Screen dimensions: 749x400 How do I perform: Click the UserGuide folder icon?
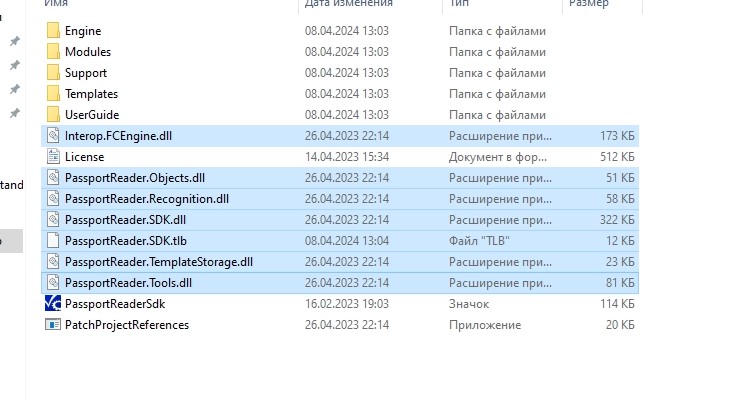click(53, 115)
